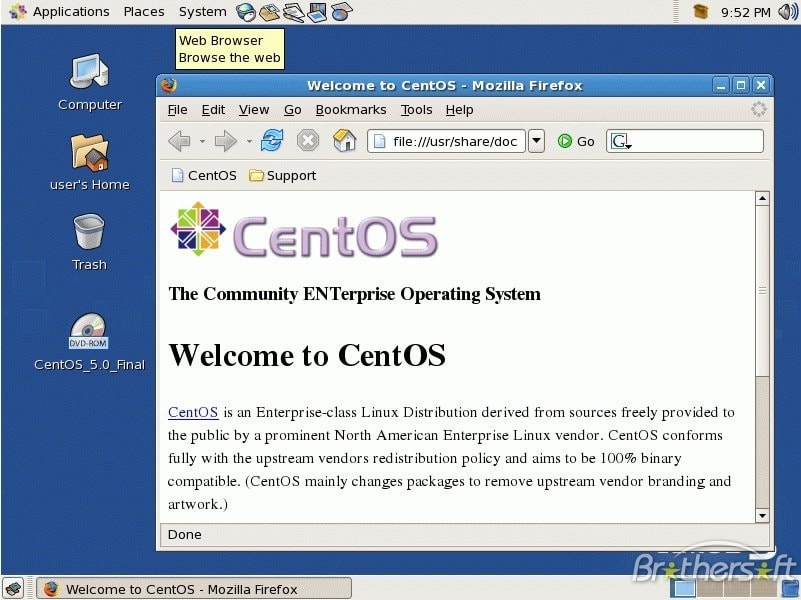Viewport: 801px width, 600px height.
Task: Open the Support bookmarks folder
Action: pyautogui.click(x=282, y=175)
